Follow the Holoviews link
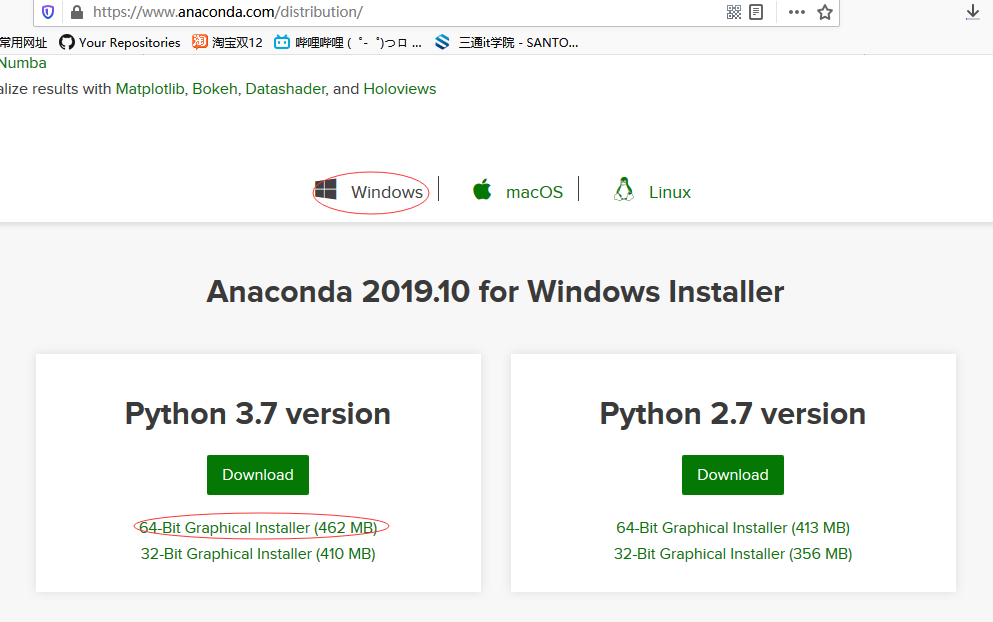 point(400,89)
